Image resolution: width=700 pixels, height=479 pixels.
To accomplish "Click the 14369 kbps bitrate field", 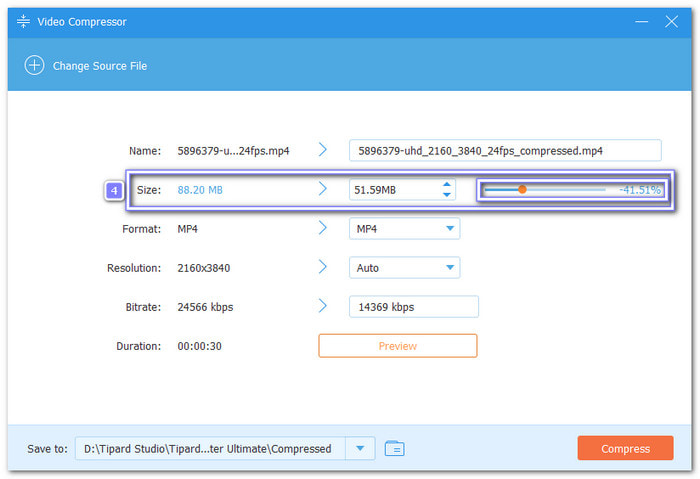I will coord(413,307).
